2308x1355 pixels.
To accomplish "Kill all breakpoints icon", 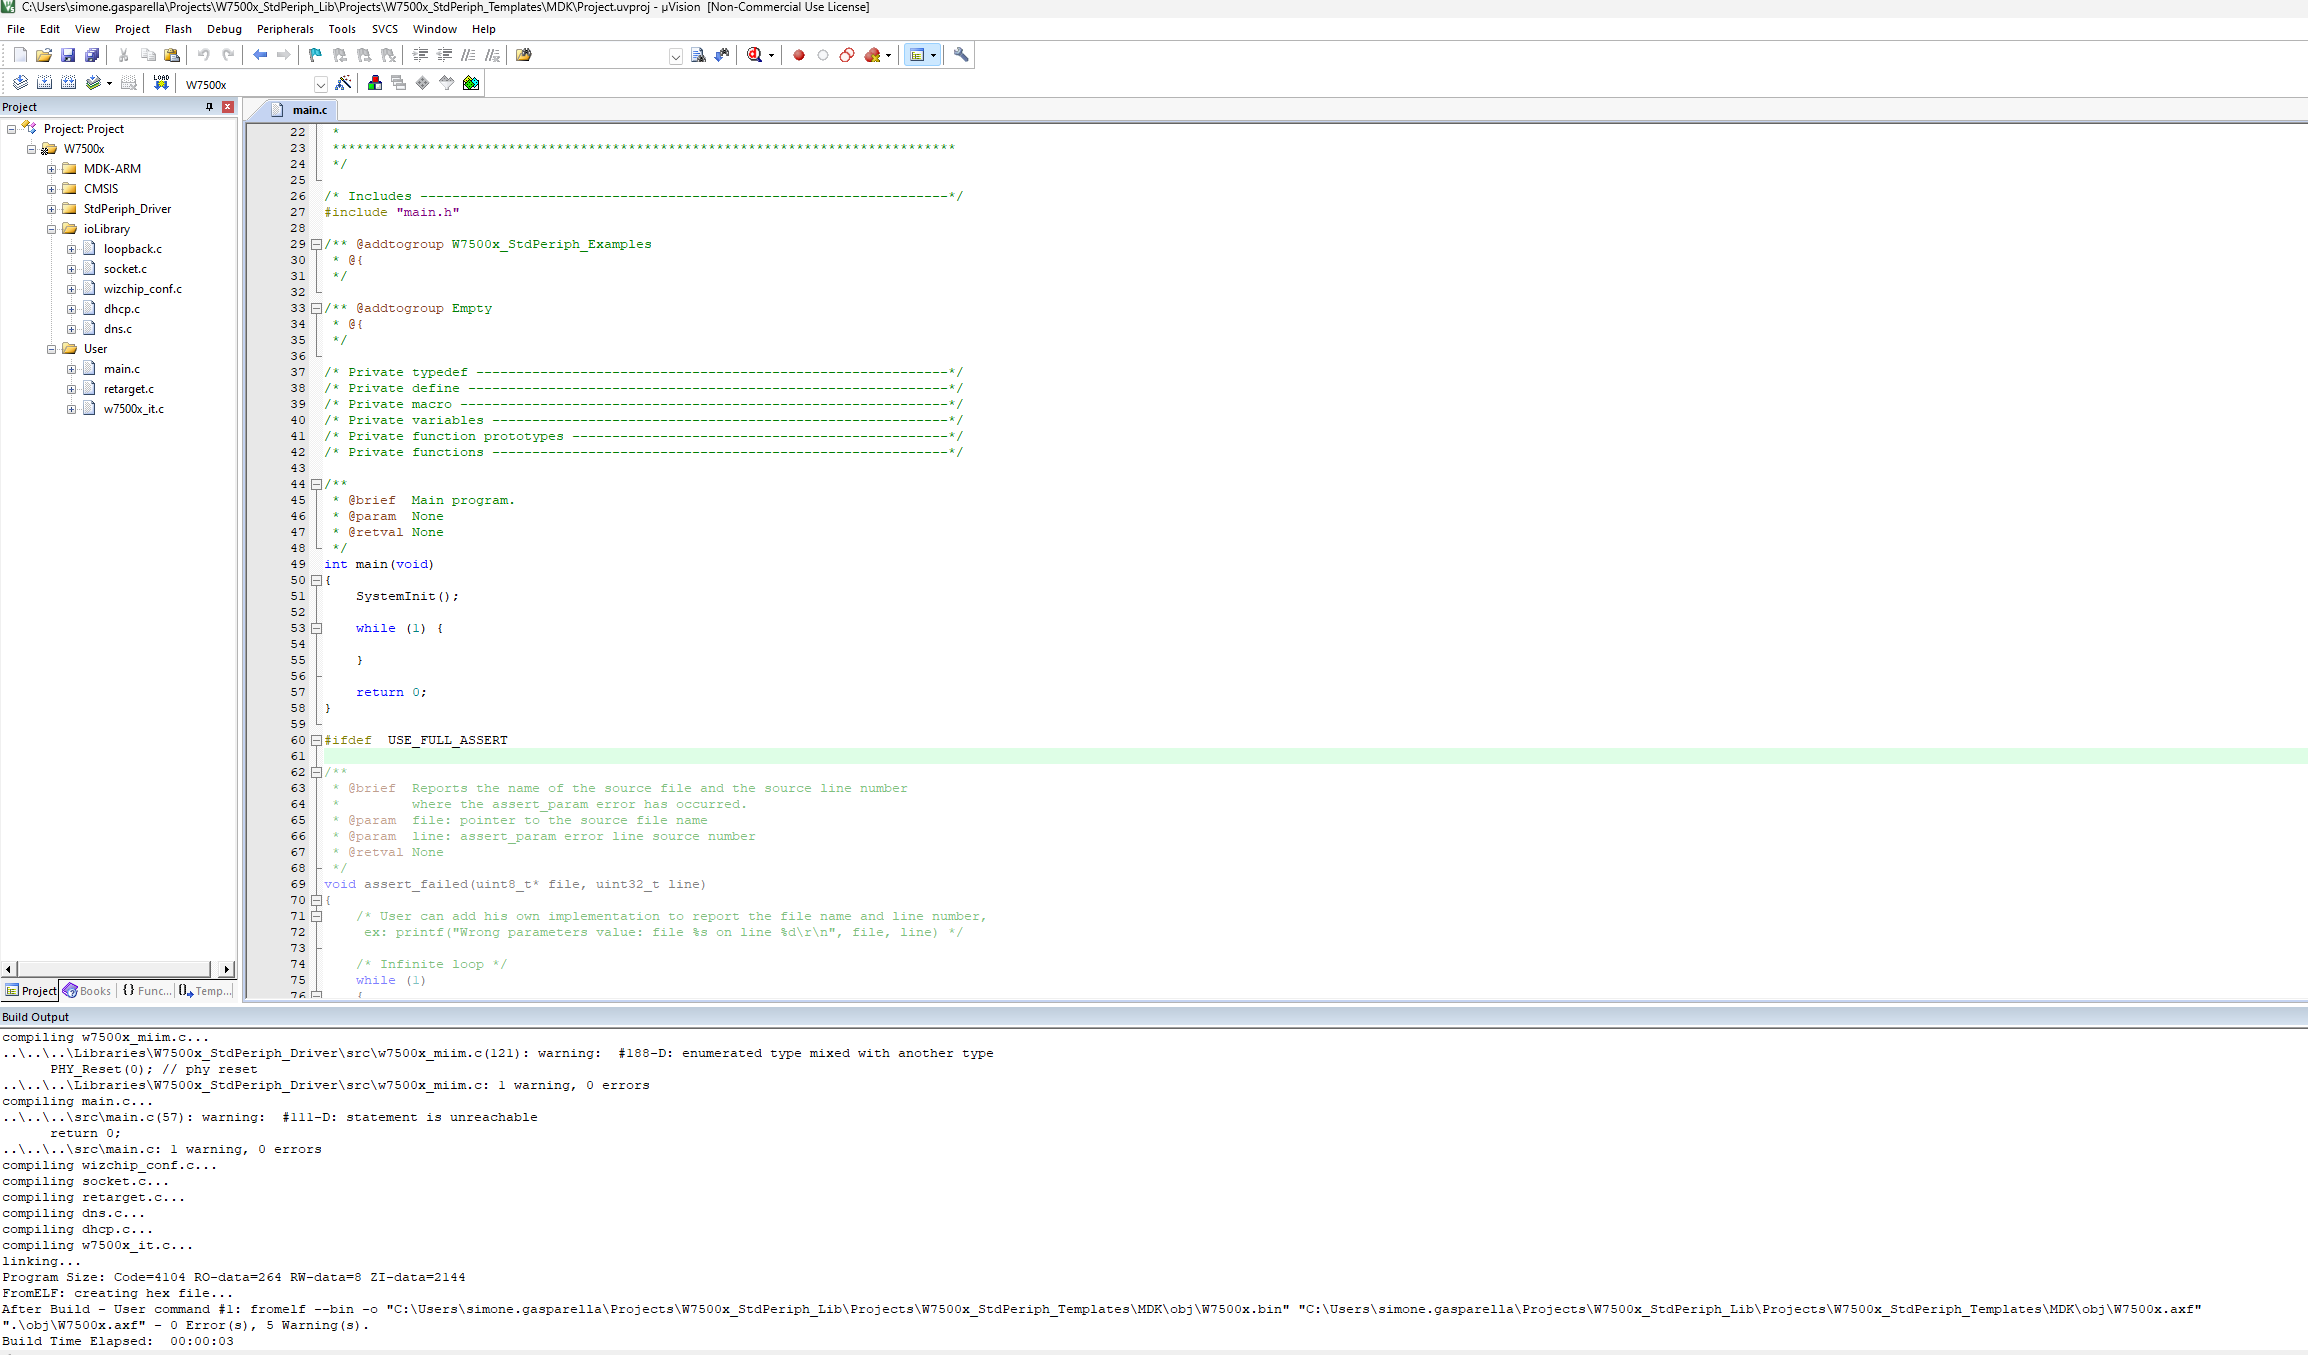I will click(873, 55).
